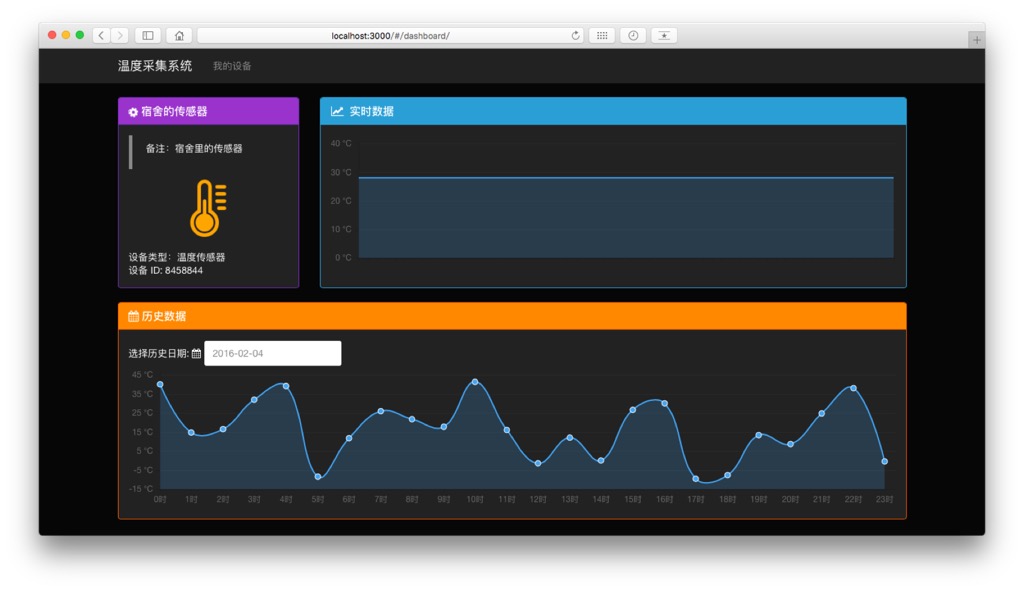Minimize the Safari window with the yellow button
Image resolution: width=1024 pixels, height=591 pixels.
[66, 35]
